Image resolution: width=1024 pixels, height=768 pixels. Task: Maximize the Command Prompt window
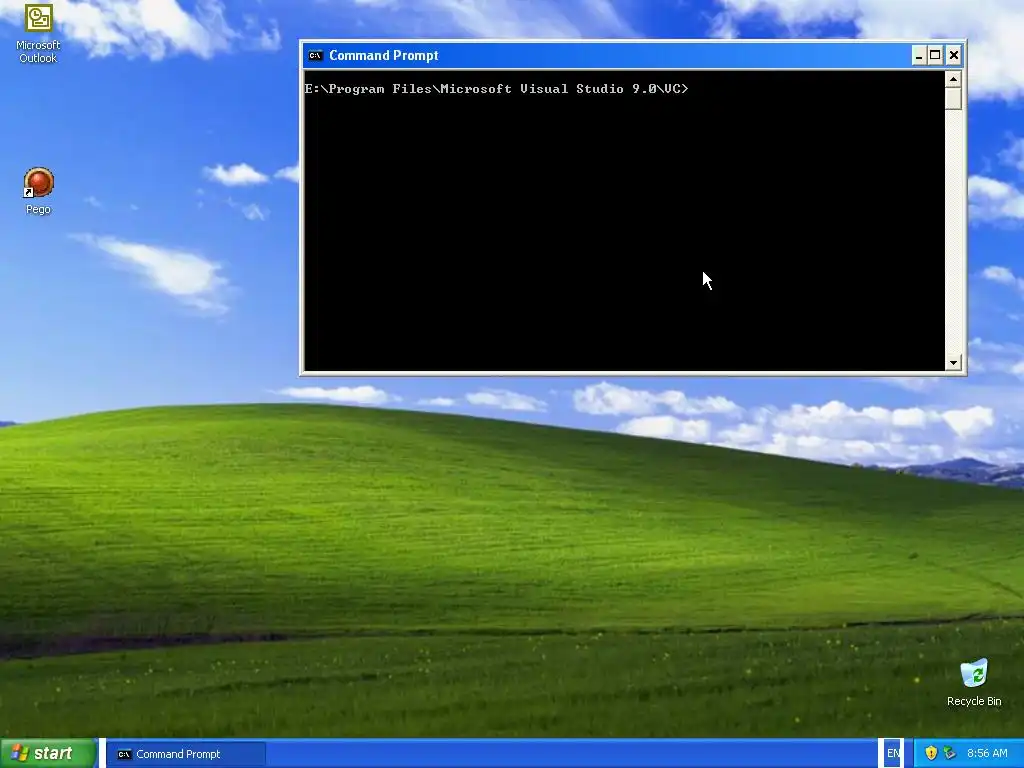pyautogui.click(x=935, y=56)
